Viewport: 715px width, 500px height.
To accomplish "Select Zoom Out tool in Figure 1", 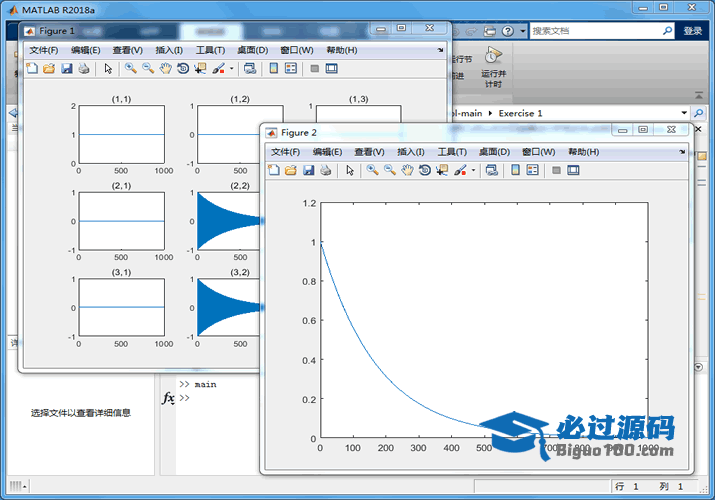I will coord(148,69).
